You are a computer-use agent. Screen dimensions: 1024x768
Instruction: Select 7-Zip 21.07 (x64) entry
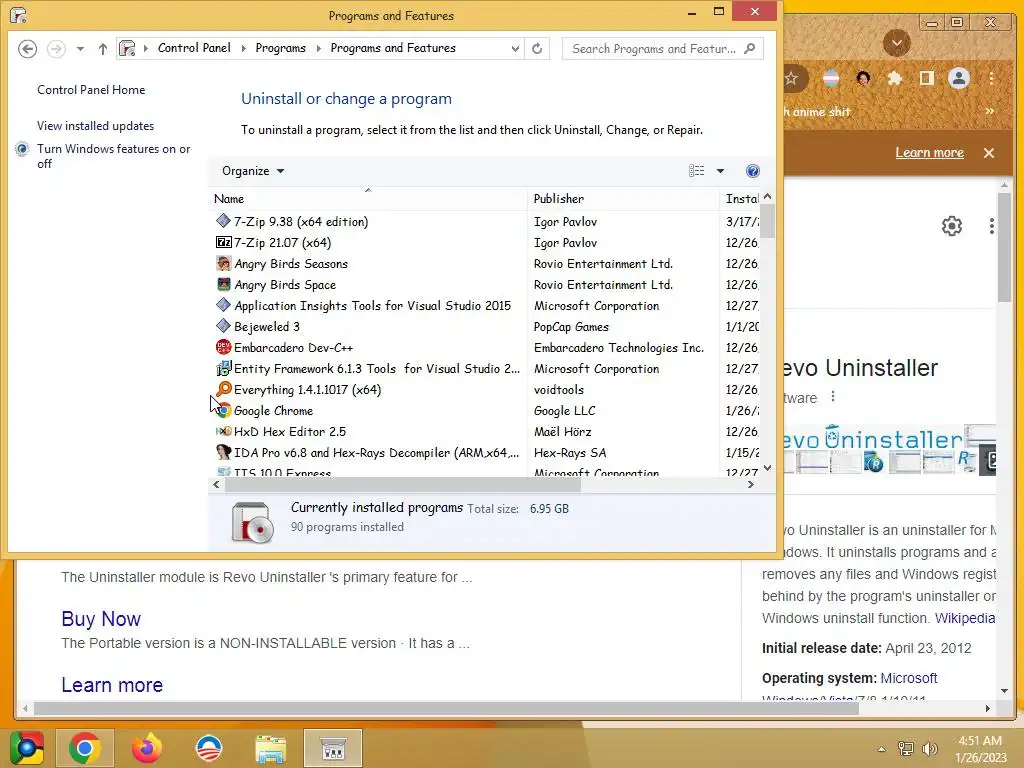282,243
